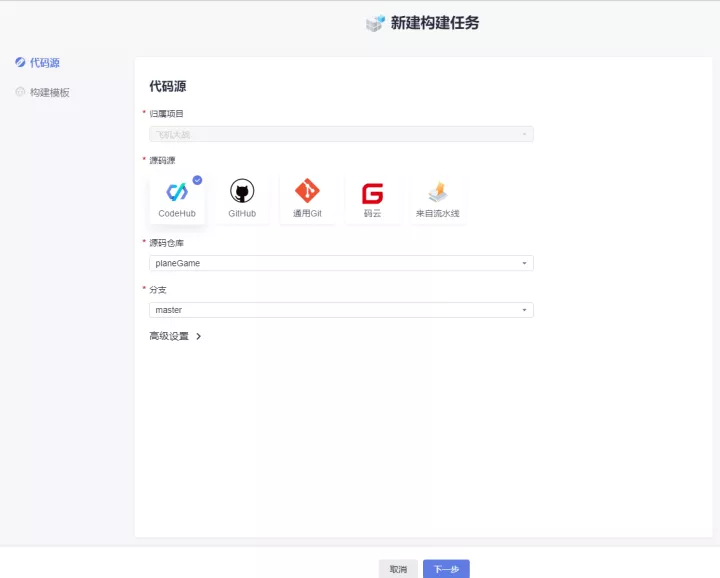Click the 分支 field label
This screenshot has height=578, width=720.
158,290
